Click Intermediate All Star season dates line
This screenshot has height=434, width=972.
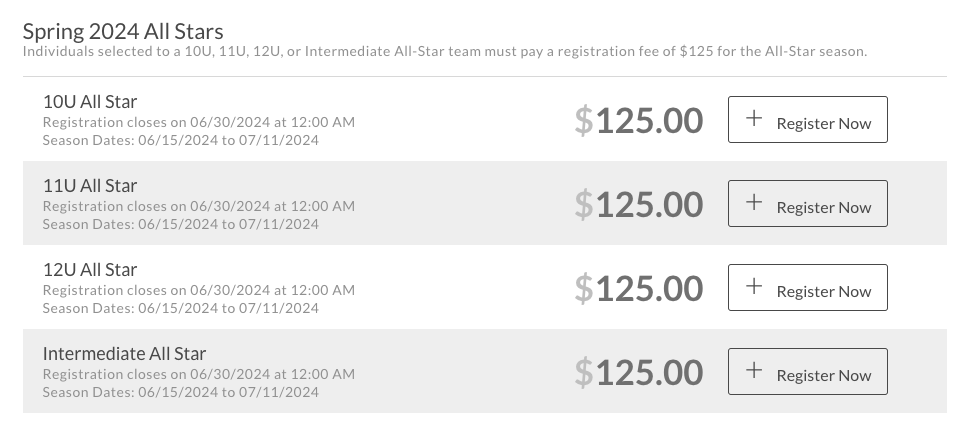pos(180,392)
